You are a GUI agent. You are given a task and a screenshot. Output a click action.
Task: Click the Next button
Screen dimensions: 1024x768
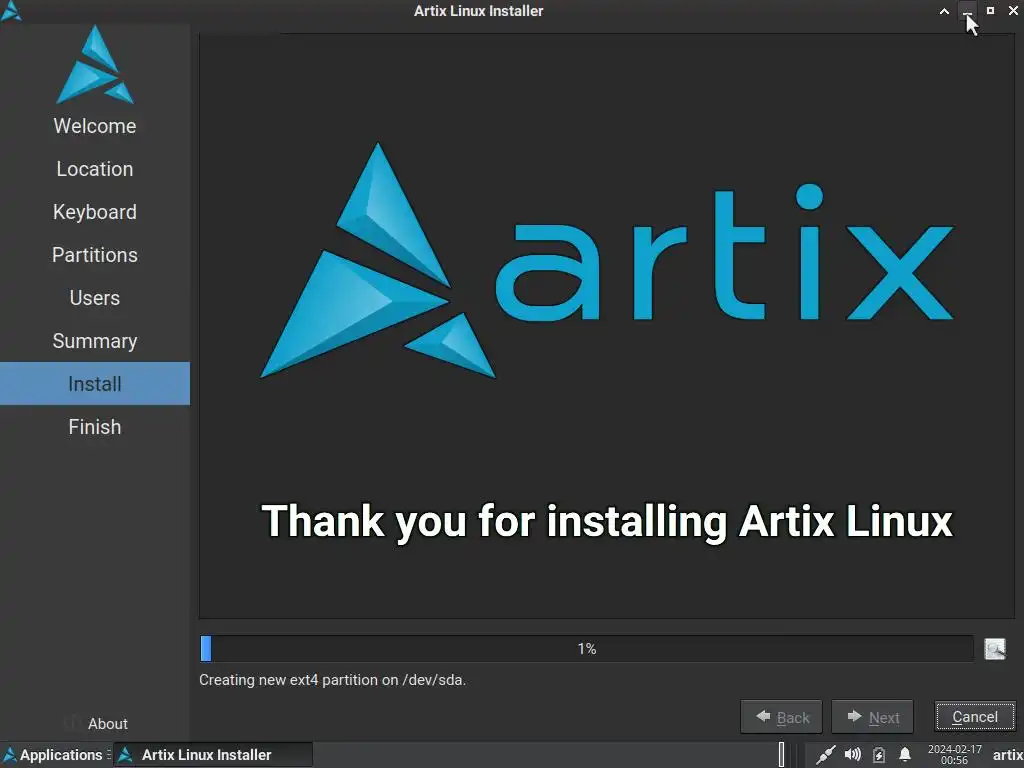(872, 717)
